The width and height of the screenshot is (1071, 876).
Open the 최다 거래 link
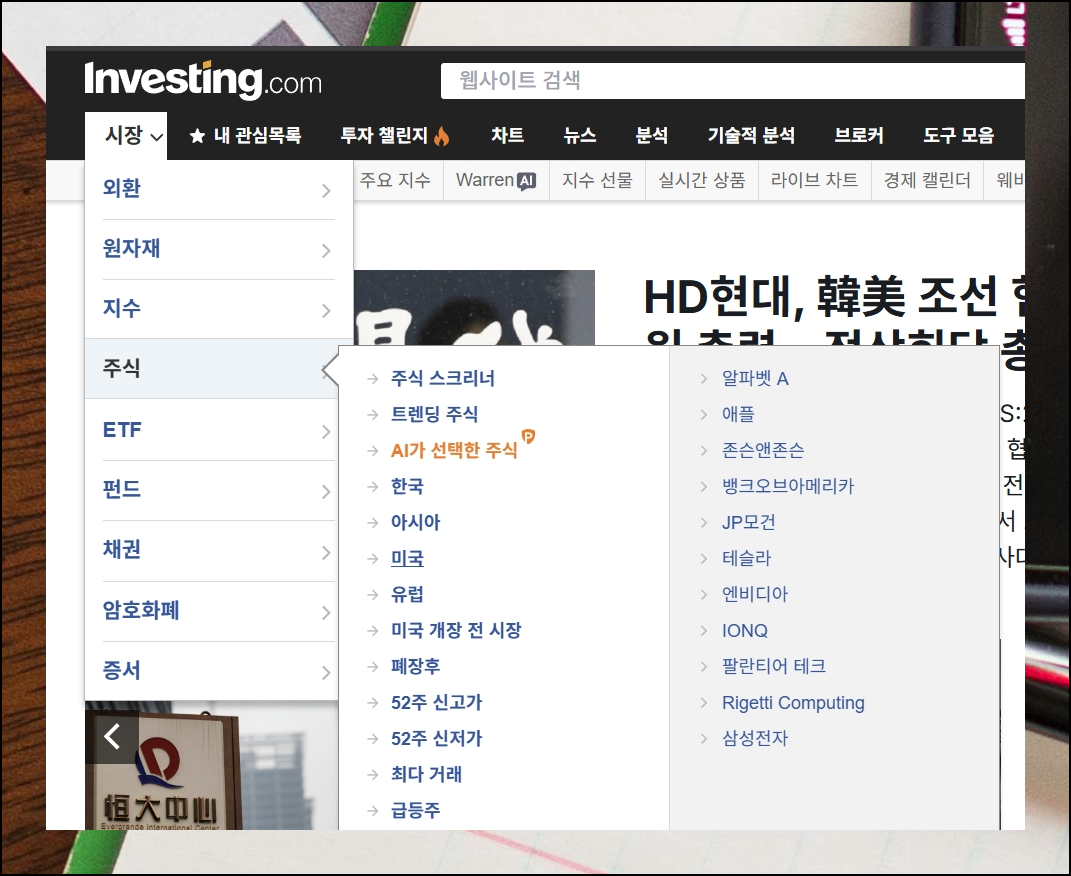[x=426, y=774]
